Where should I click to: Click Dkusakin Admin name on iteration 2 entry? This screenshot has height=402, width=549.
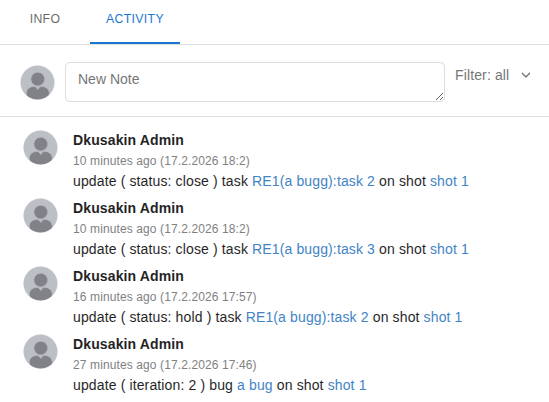[x=128, y=344]
